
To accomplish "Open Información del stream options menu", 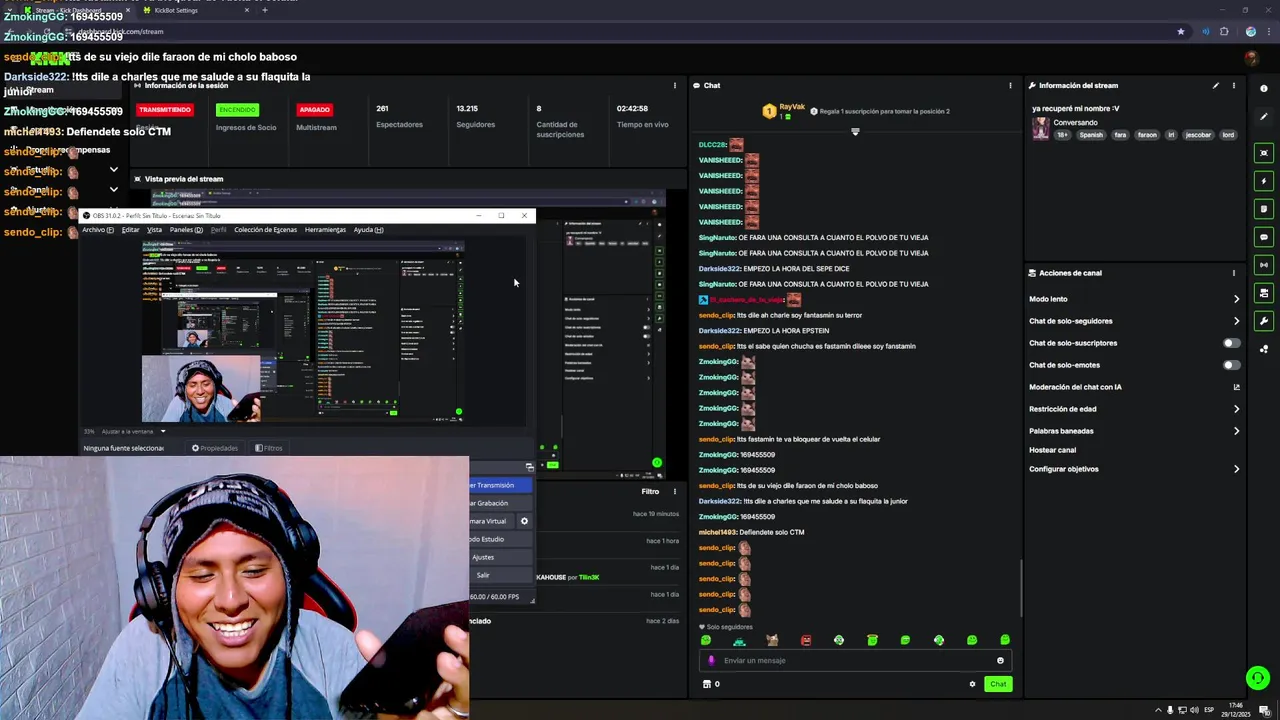I will [x=1234, y=86].
